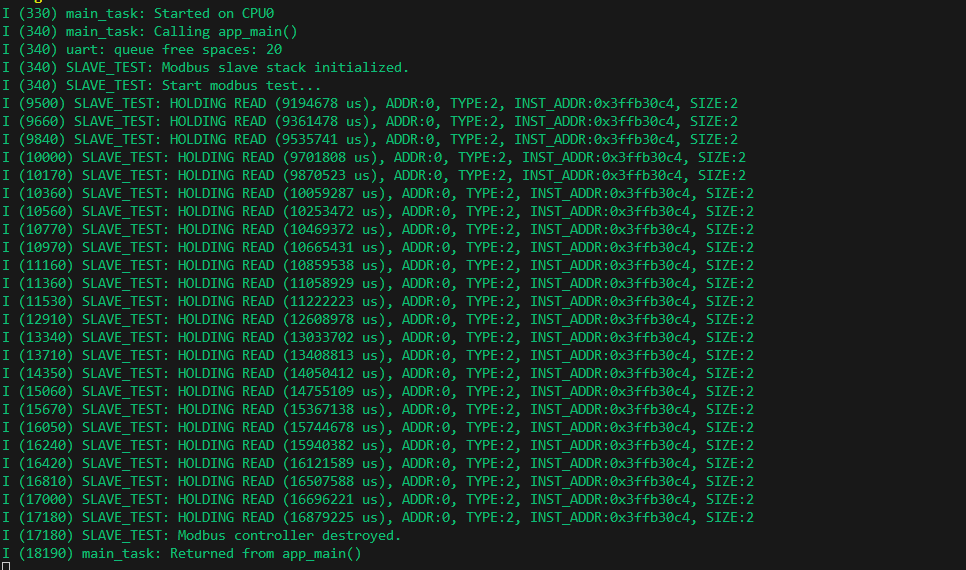966x570 pixels.
Task: Click the log line stamped (12910)
Action: pos(377,319)
